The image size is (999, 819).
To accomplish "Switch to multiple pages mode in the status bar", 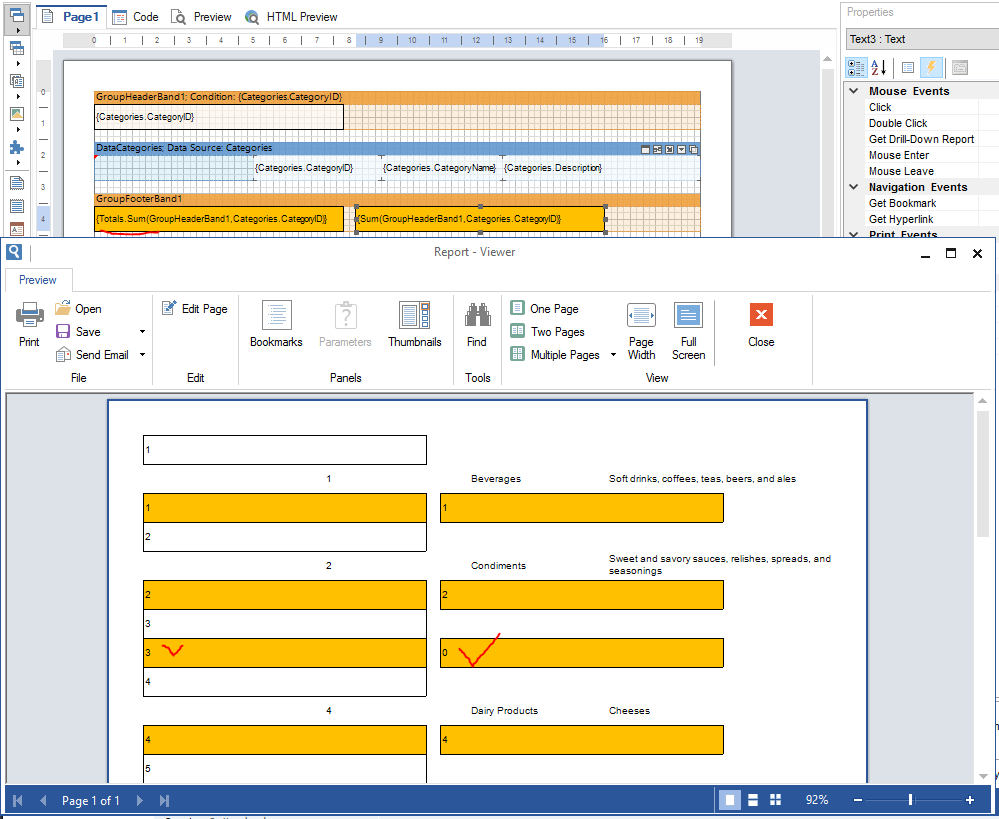I will tap(775, 800).
